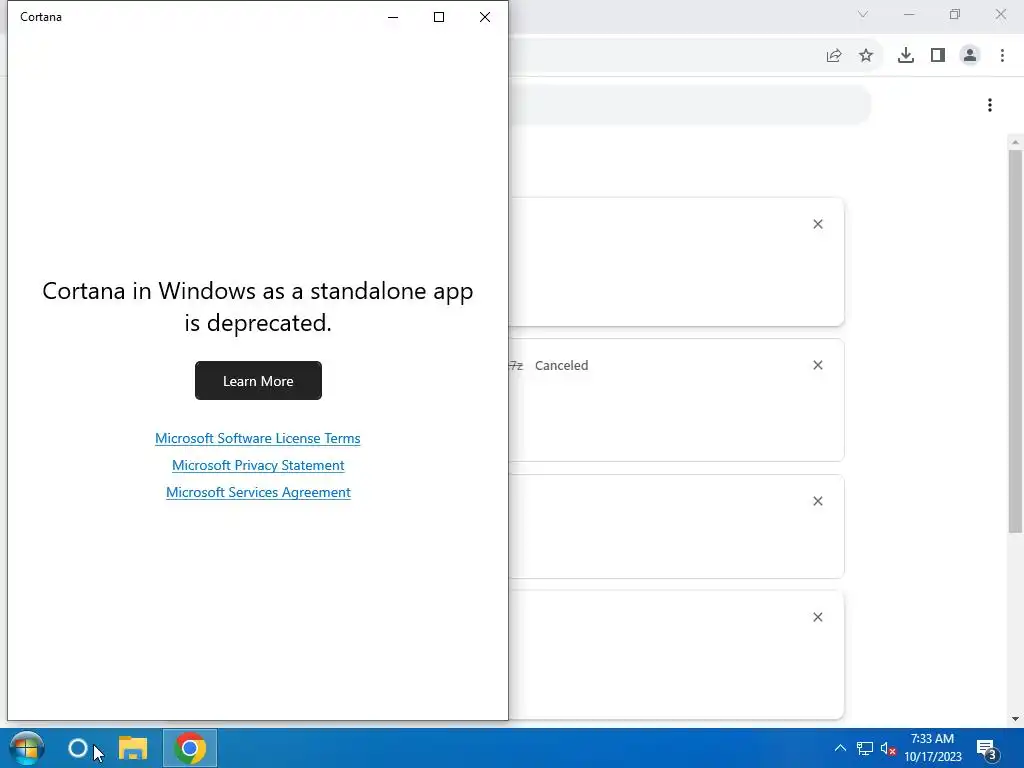This screenshot has height=768, width=1024.
Task: Maximize the Cortana window
Action: click(x=439, y=17)
